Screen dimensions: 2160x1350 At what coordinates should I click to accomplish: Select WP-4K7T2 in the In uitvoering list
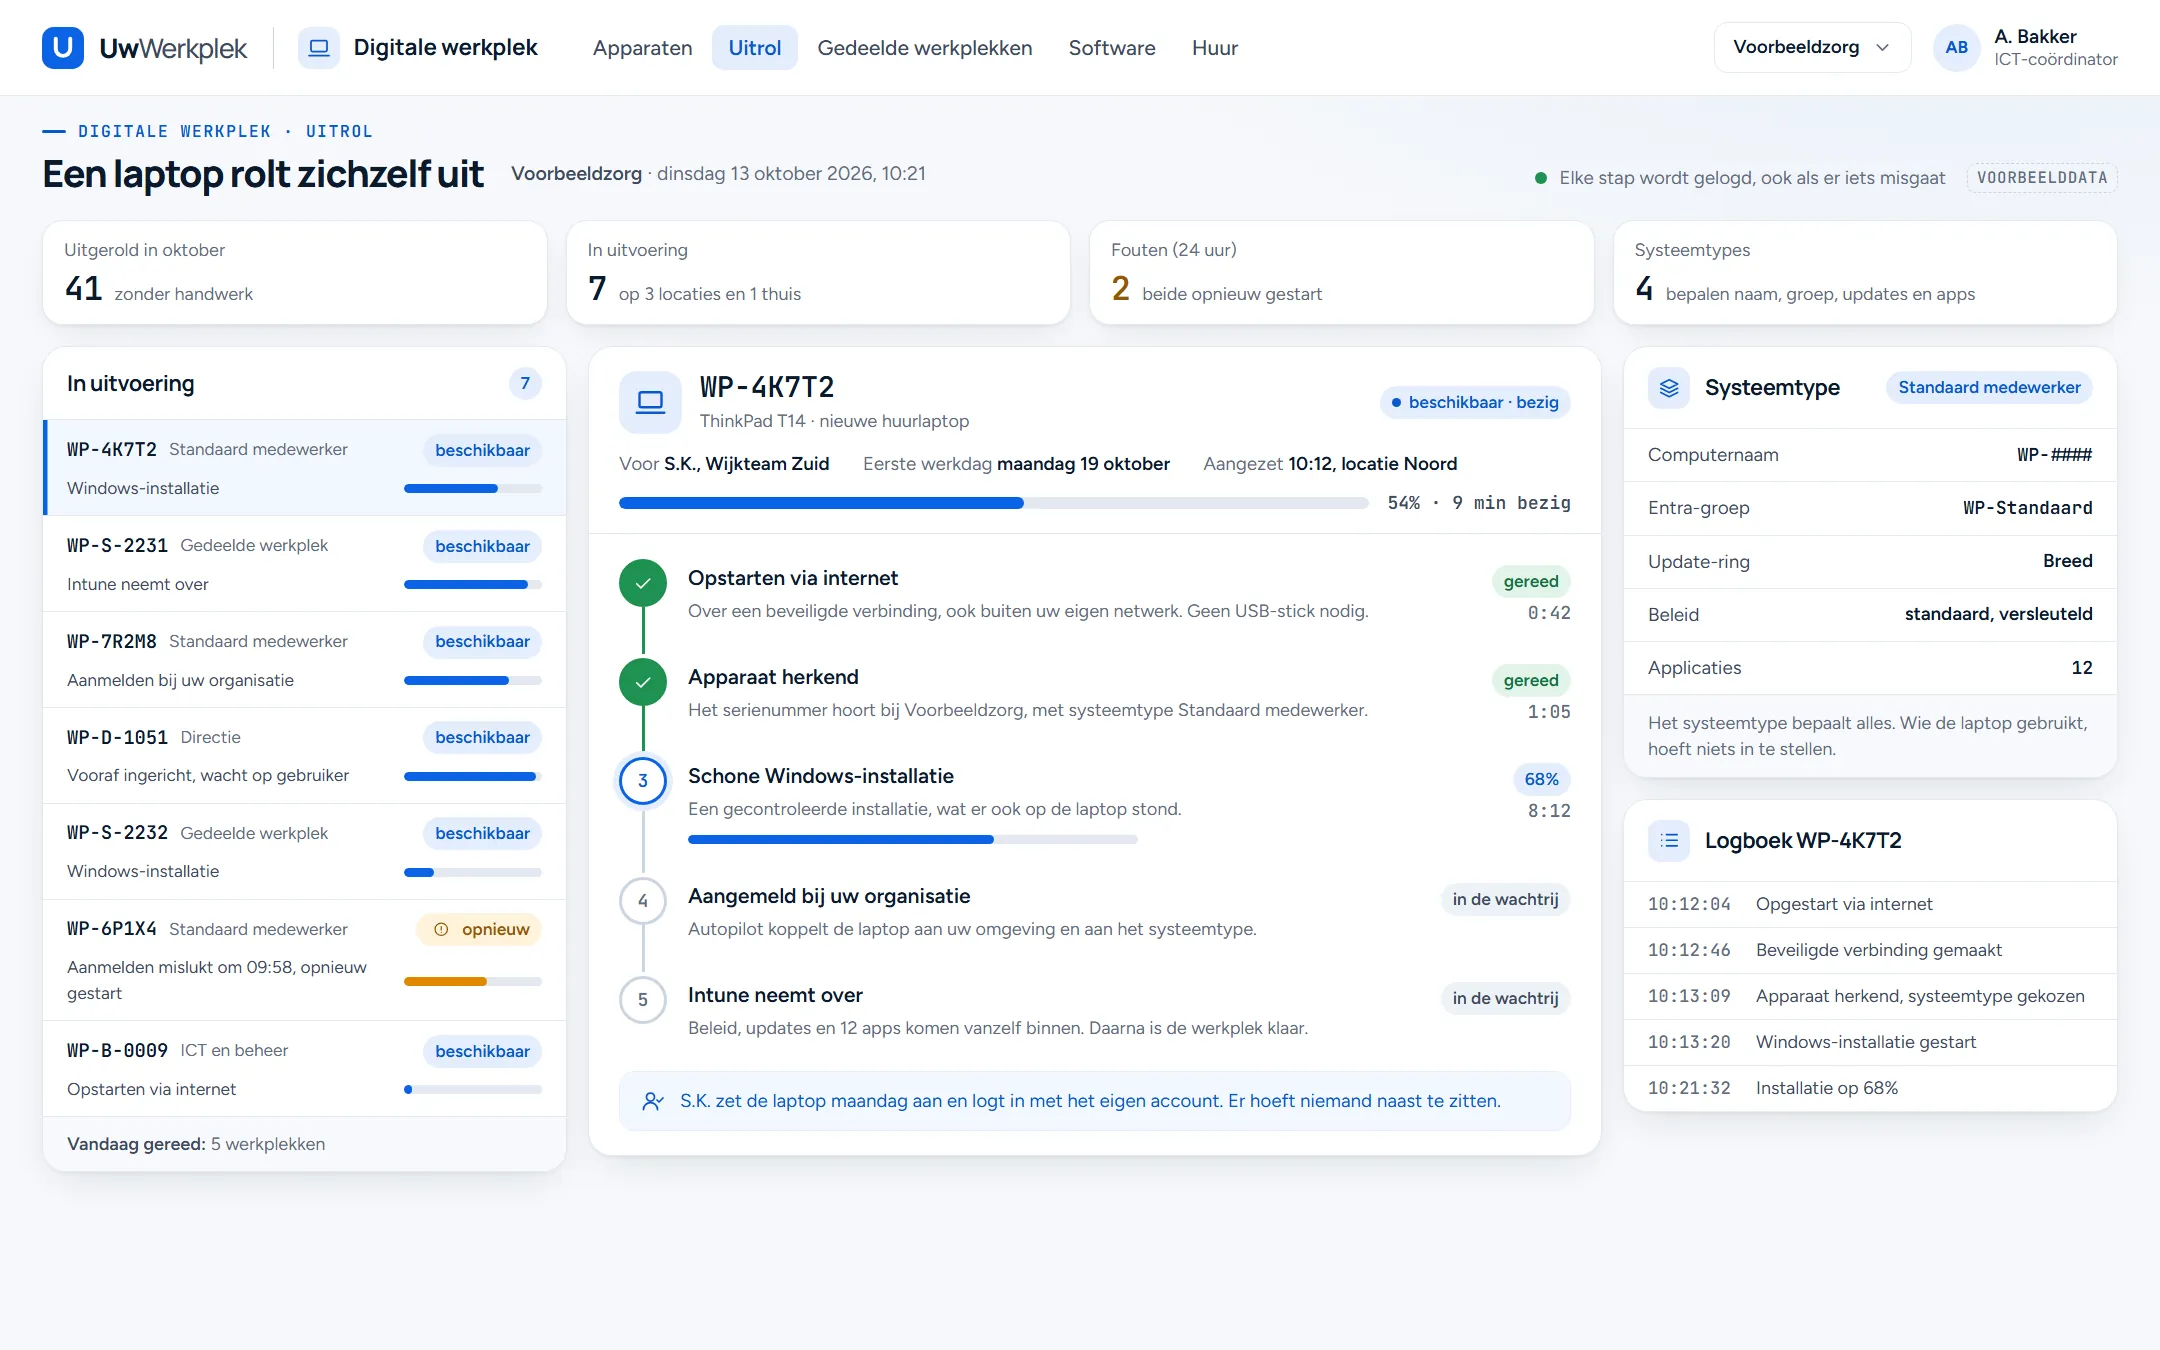tap(304, 468)
